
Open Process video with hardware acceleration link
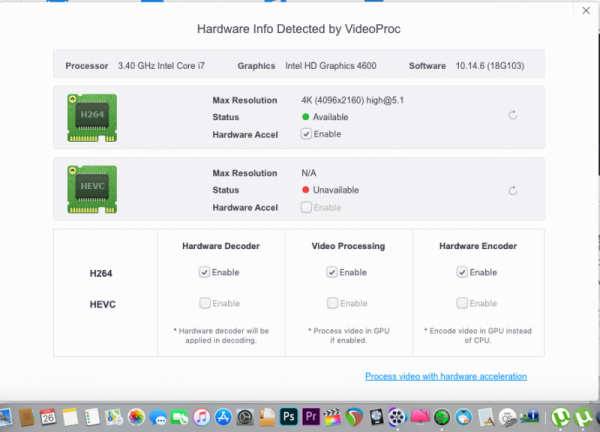coord(446,377)
